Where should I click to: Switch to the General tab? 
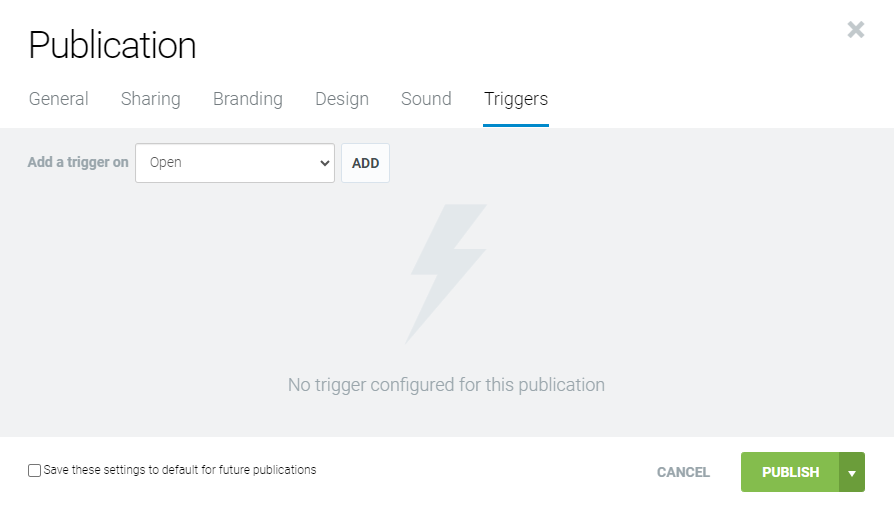point(58,99)
